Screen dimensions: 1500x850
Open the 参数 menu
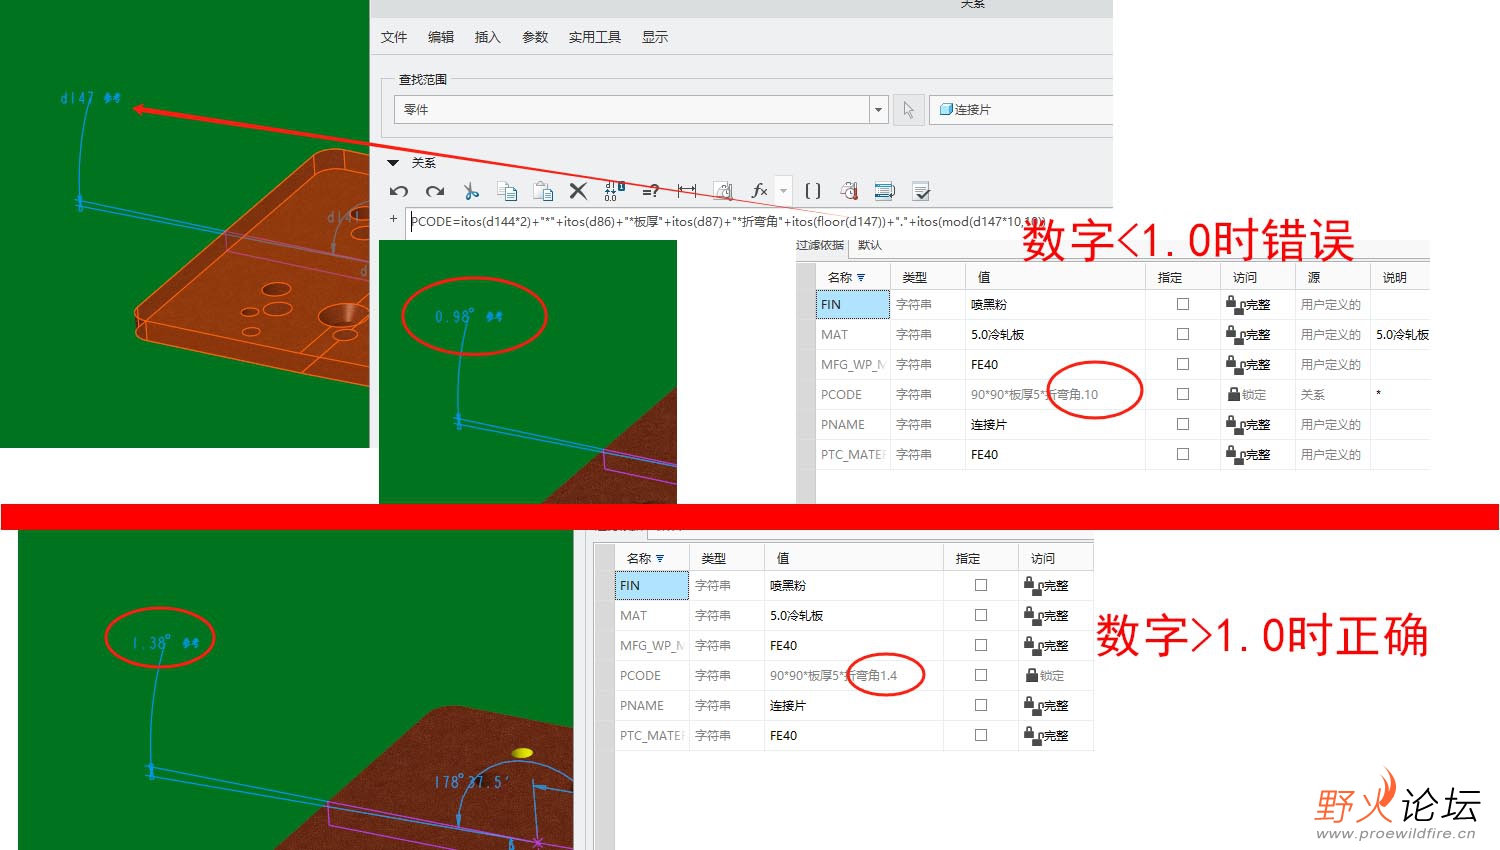coord(535,37)
